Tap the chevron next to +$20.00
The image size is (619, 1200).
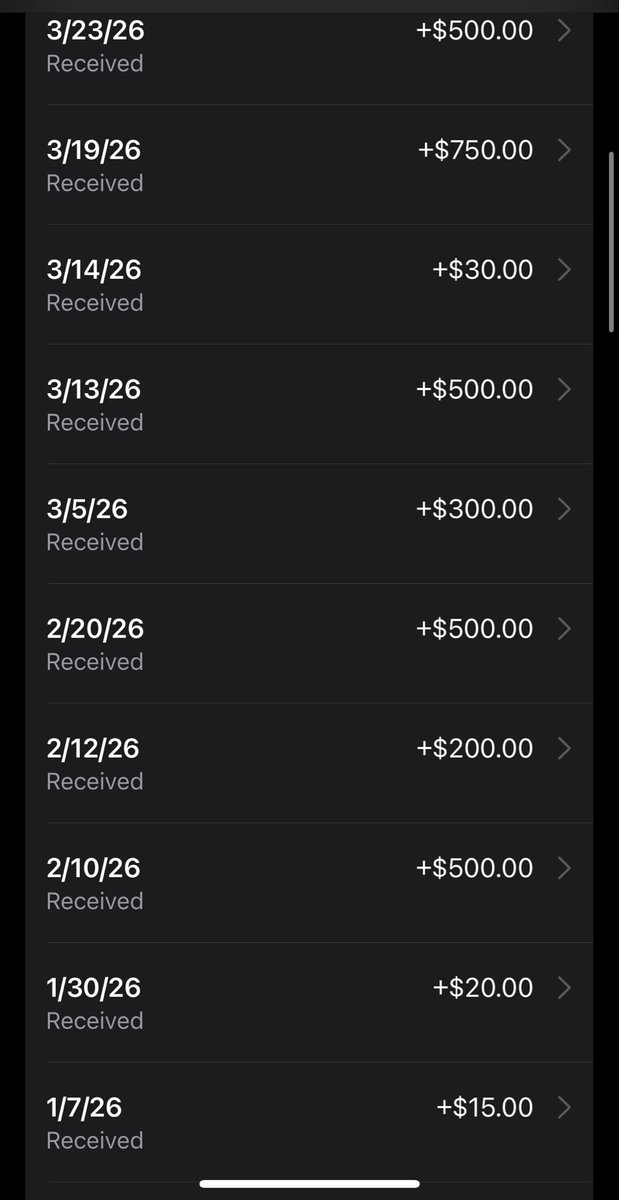[x=564, y=988]
